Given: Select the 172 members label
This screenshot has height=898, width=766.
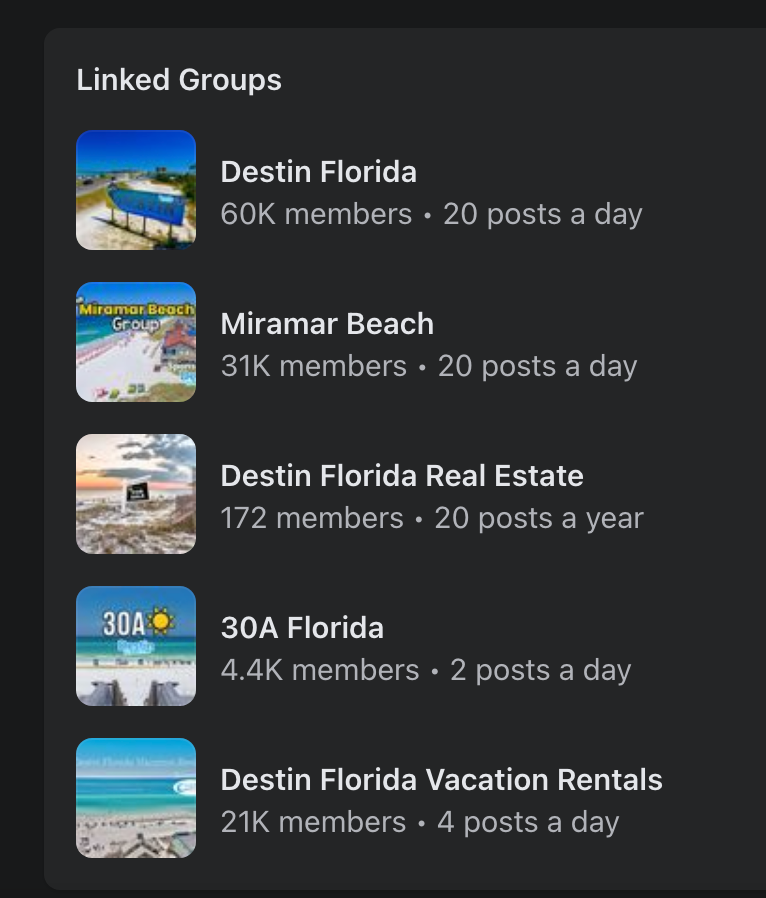Looking at the screenshot, I should (x=312, y=518).
